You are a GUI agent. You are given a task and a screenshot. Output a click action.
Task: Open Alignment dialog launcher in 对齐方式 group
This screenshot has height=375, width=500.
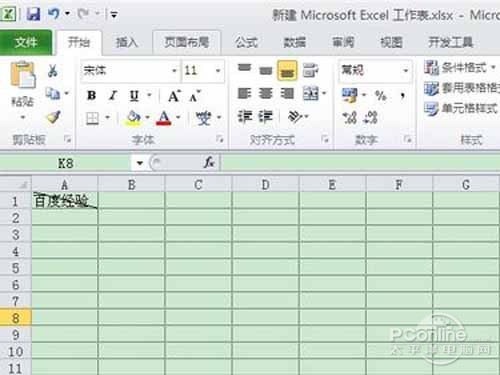coord(325,139)
